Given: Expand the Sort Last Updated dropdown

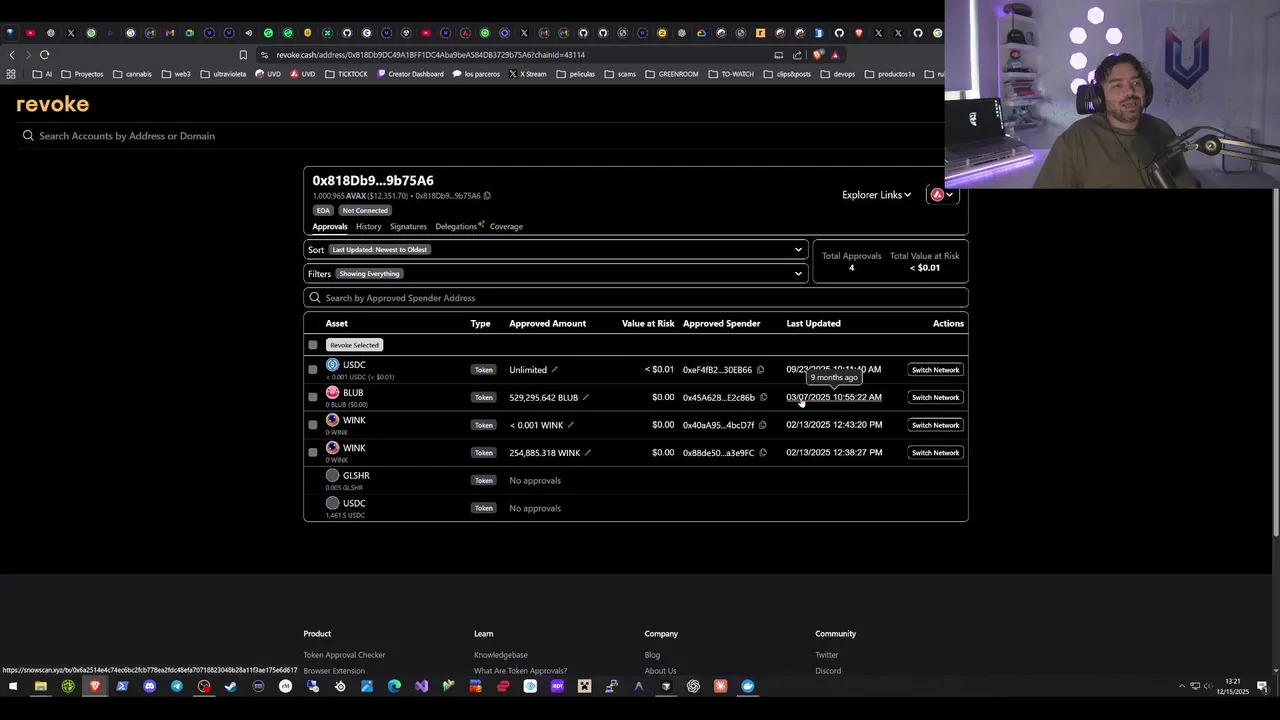Looking at the screenshot, I should click(x=555, y=250).
